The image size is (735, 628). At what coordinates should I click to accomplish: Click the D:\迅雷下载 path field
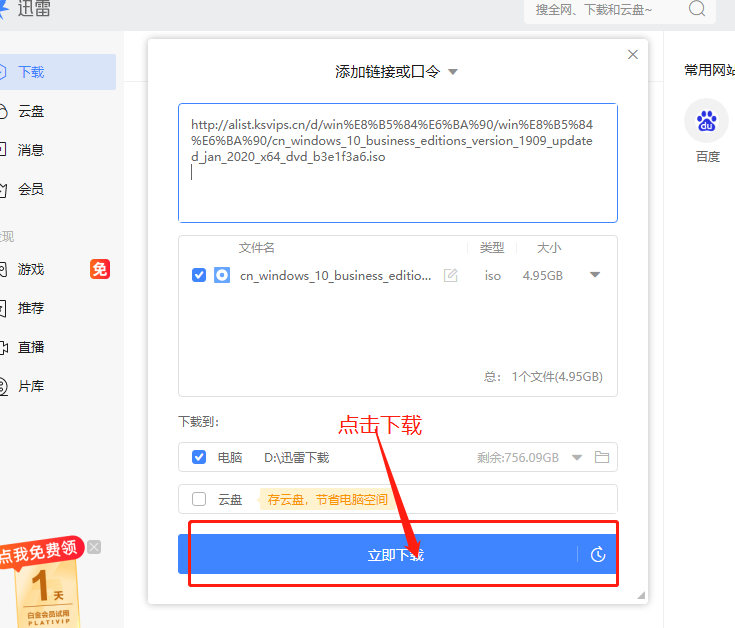pyautogui.click(x=297, y=457)
